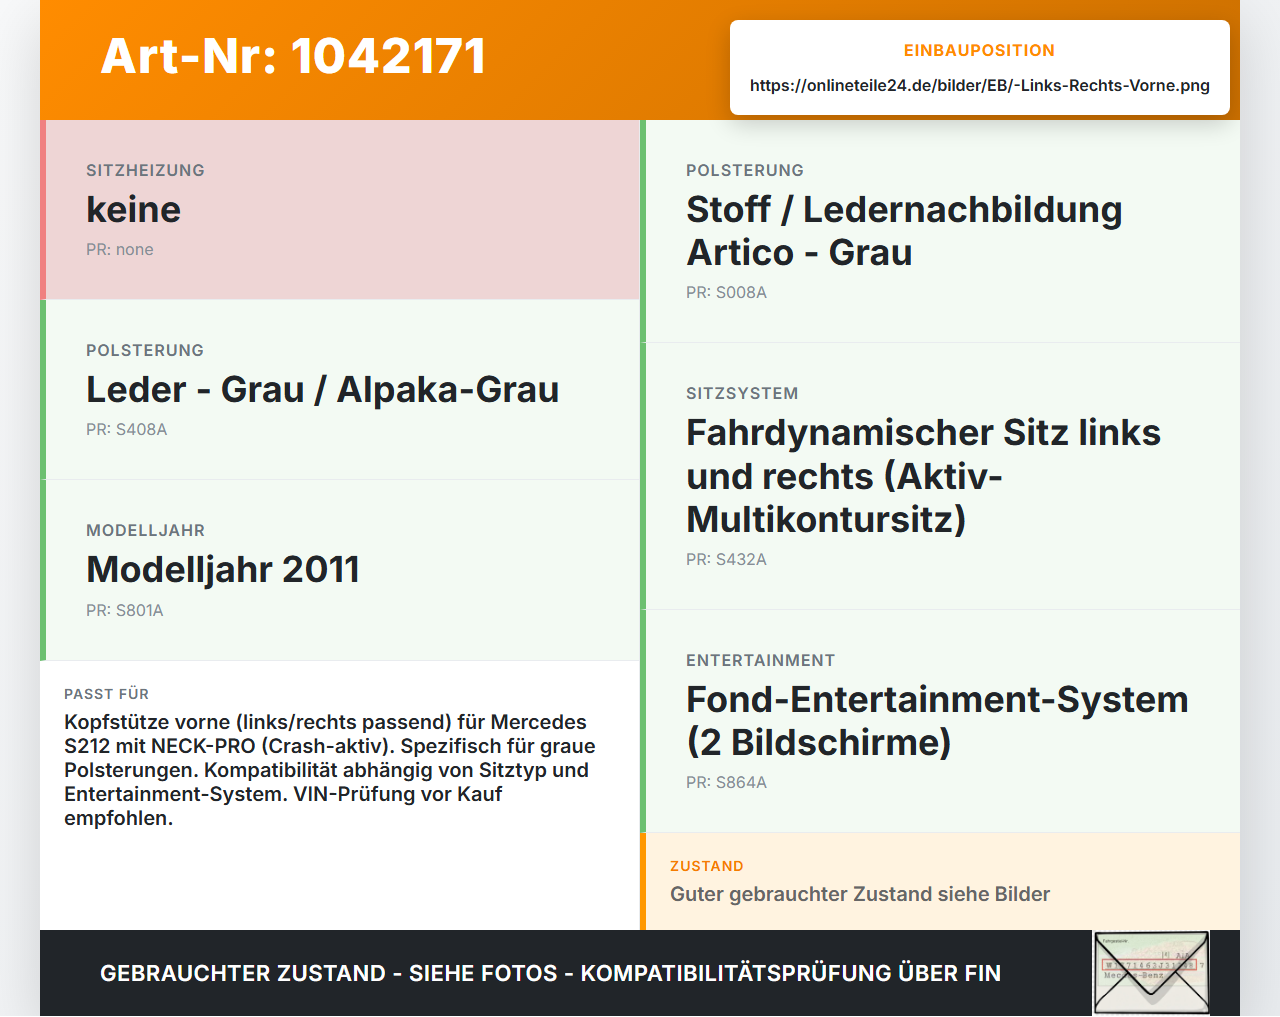Click the PASST FÜR label
Image resolution: width=1280 pixels, height=1017 pixels.
click(107, 694)
